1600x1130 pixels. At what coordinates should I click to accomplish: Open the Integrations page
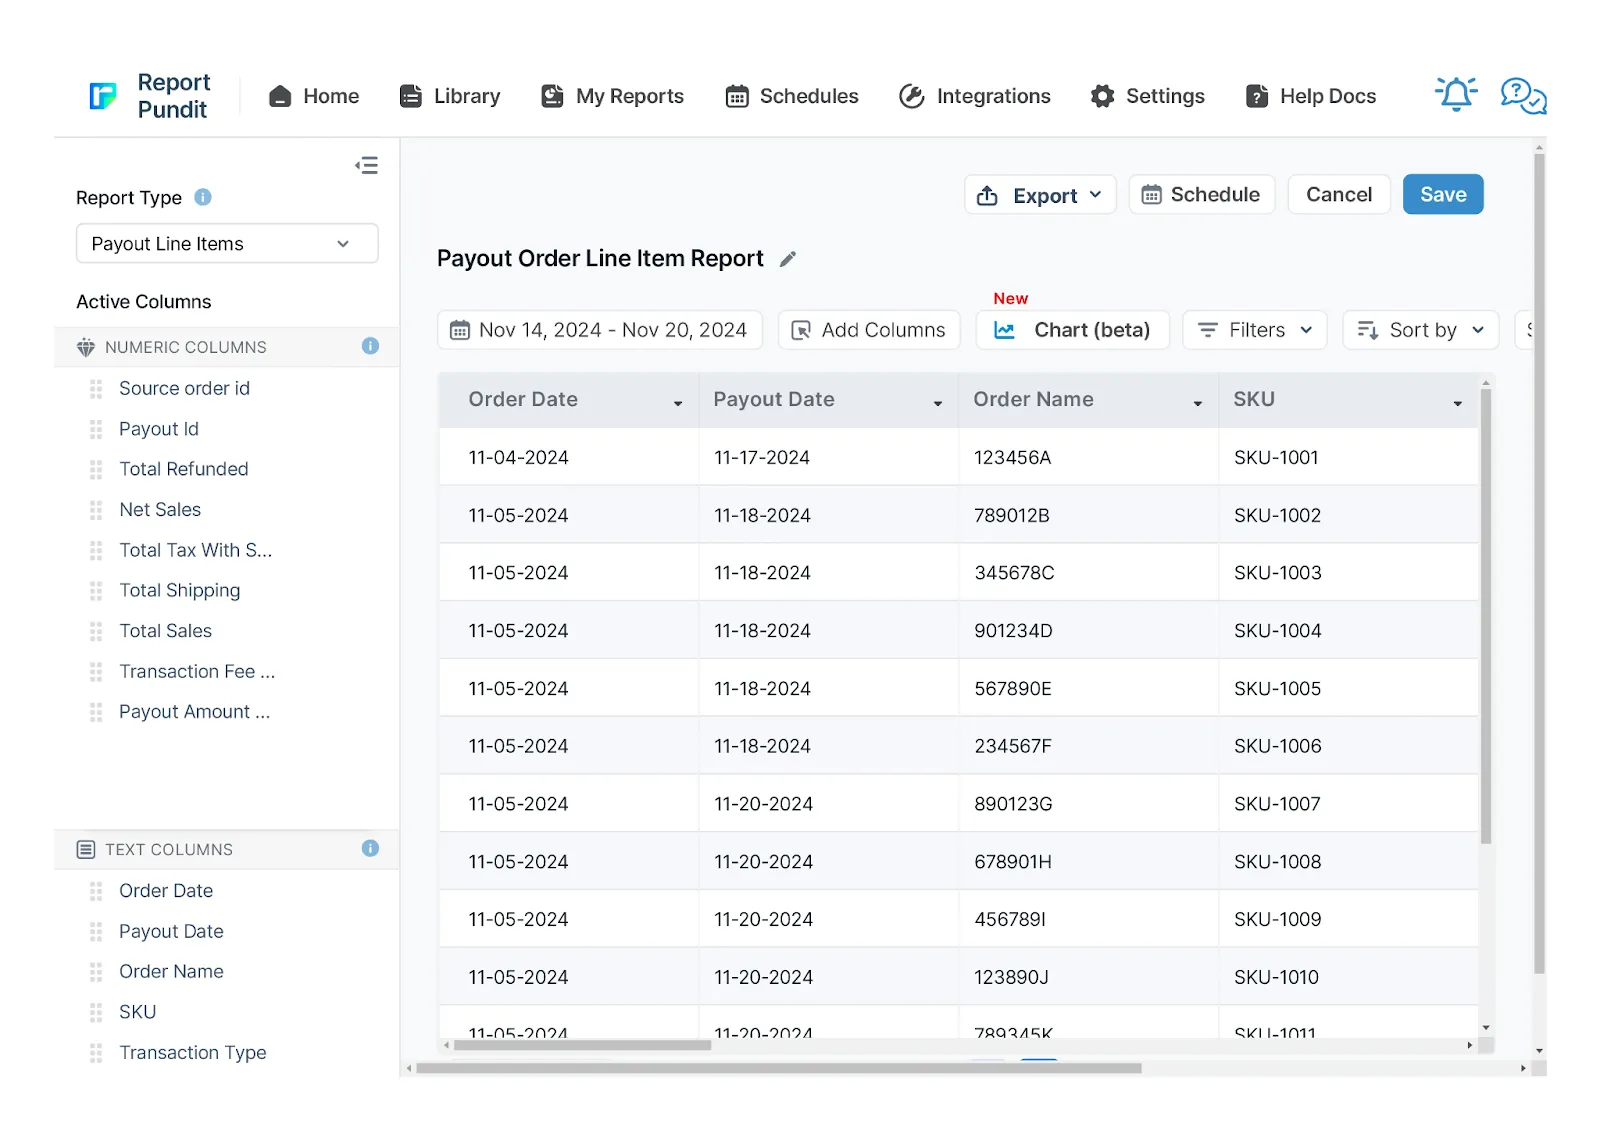(975, 96)
